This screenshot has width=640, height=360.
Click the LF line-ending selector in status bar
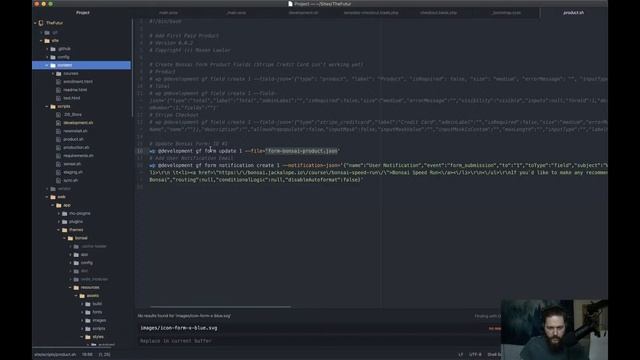coord(460,355)
